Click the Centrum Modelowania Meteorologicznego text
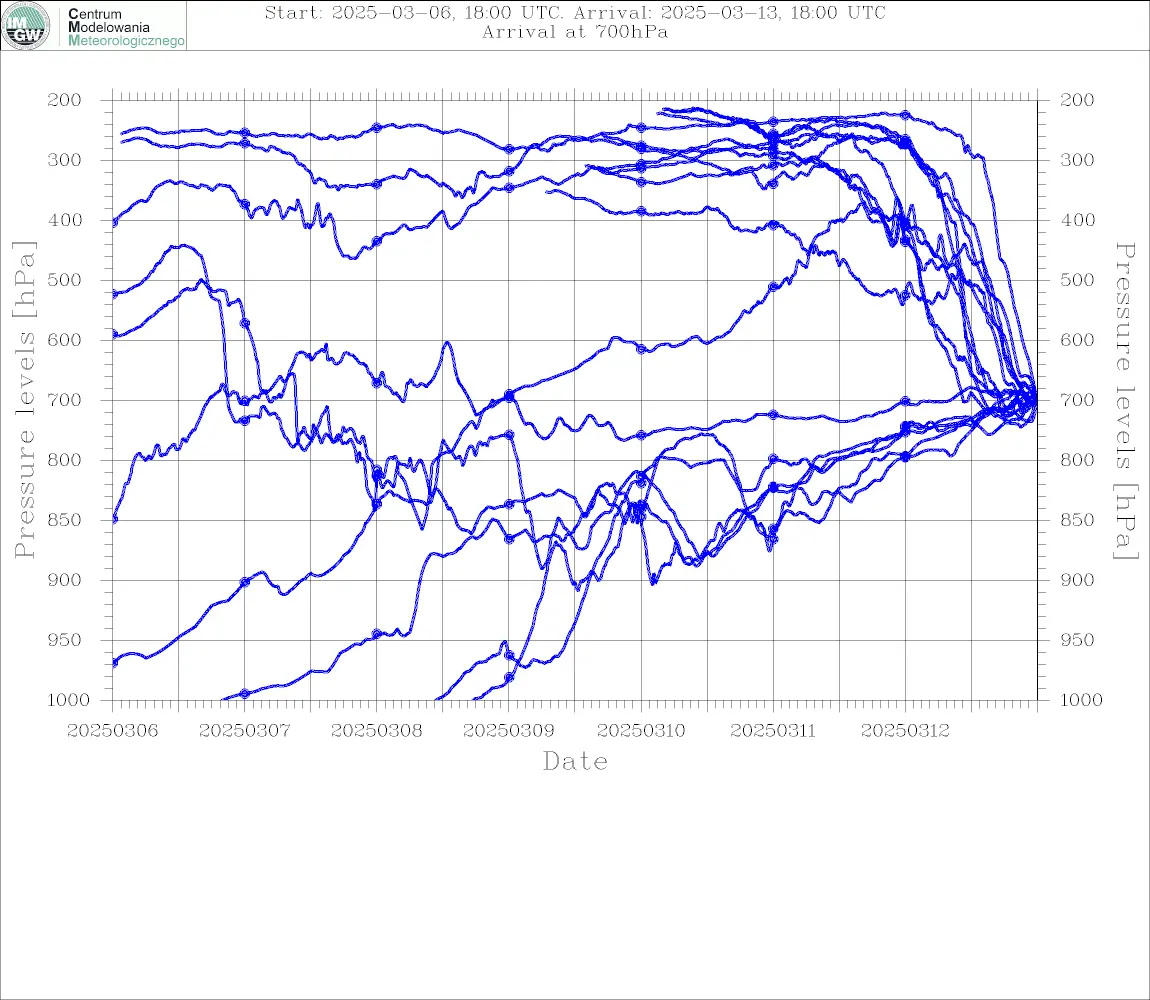The width and height of the screenshot is (1150, 1000). (126, 27)
